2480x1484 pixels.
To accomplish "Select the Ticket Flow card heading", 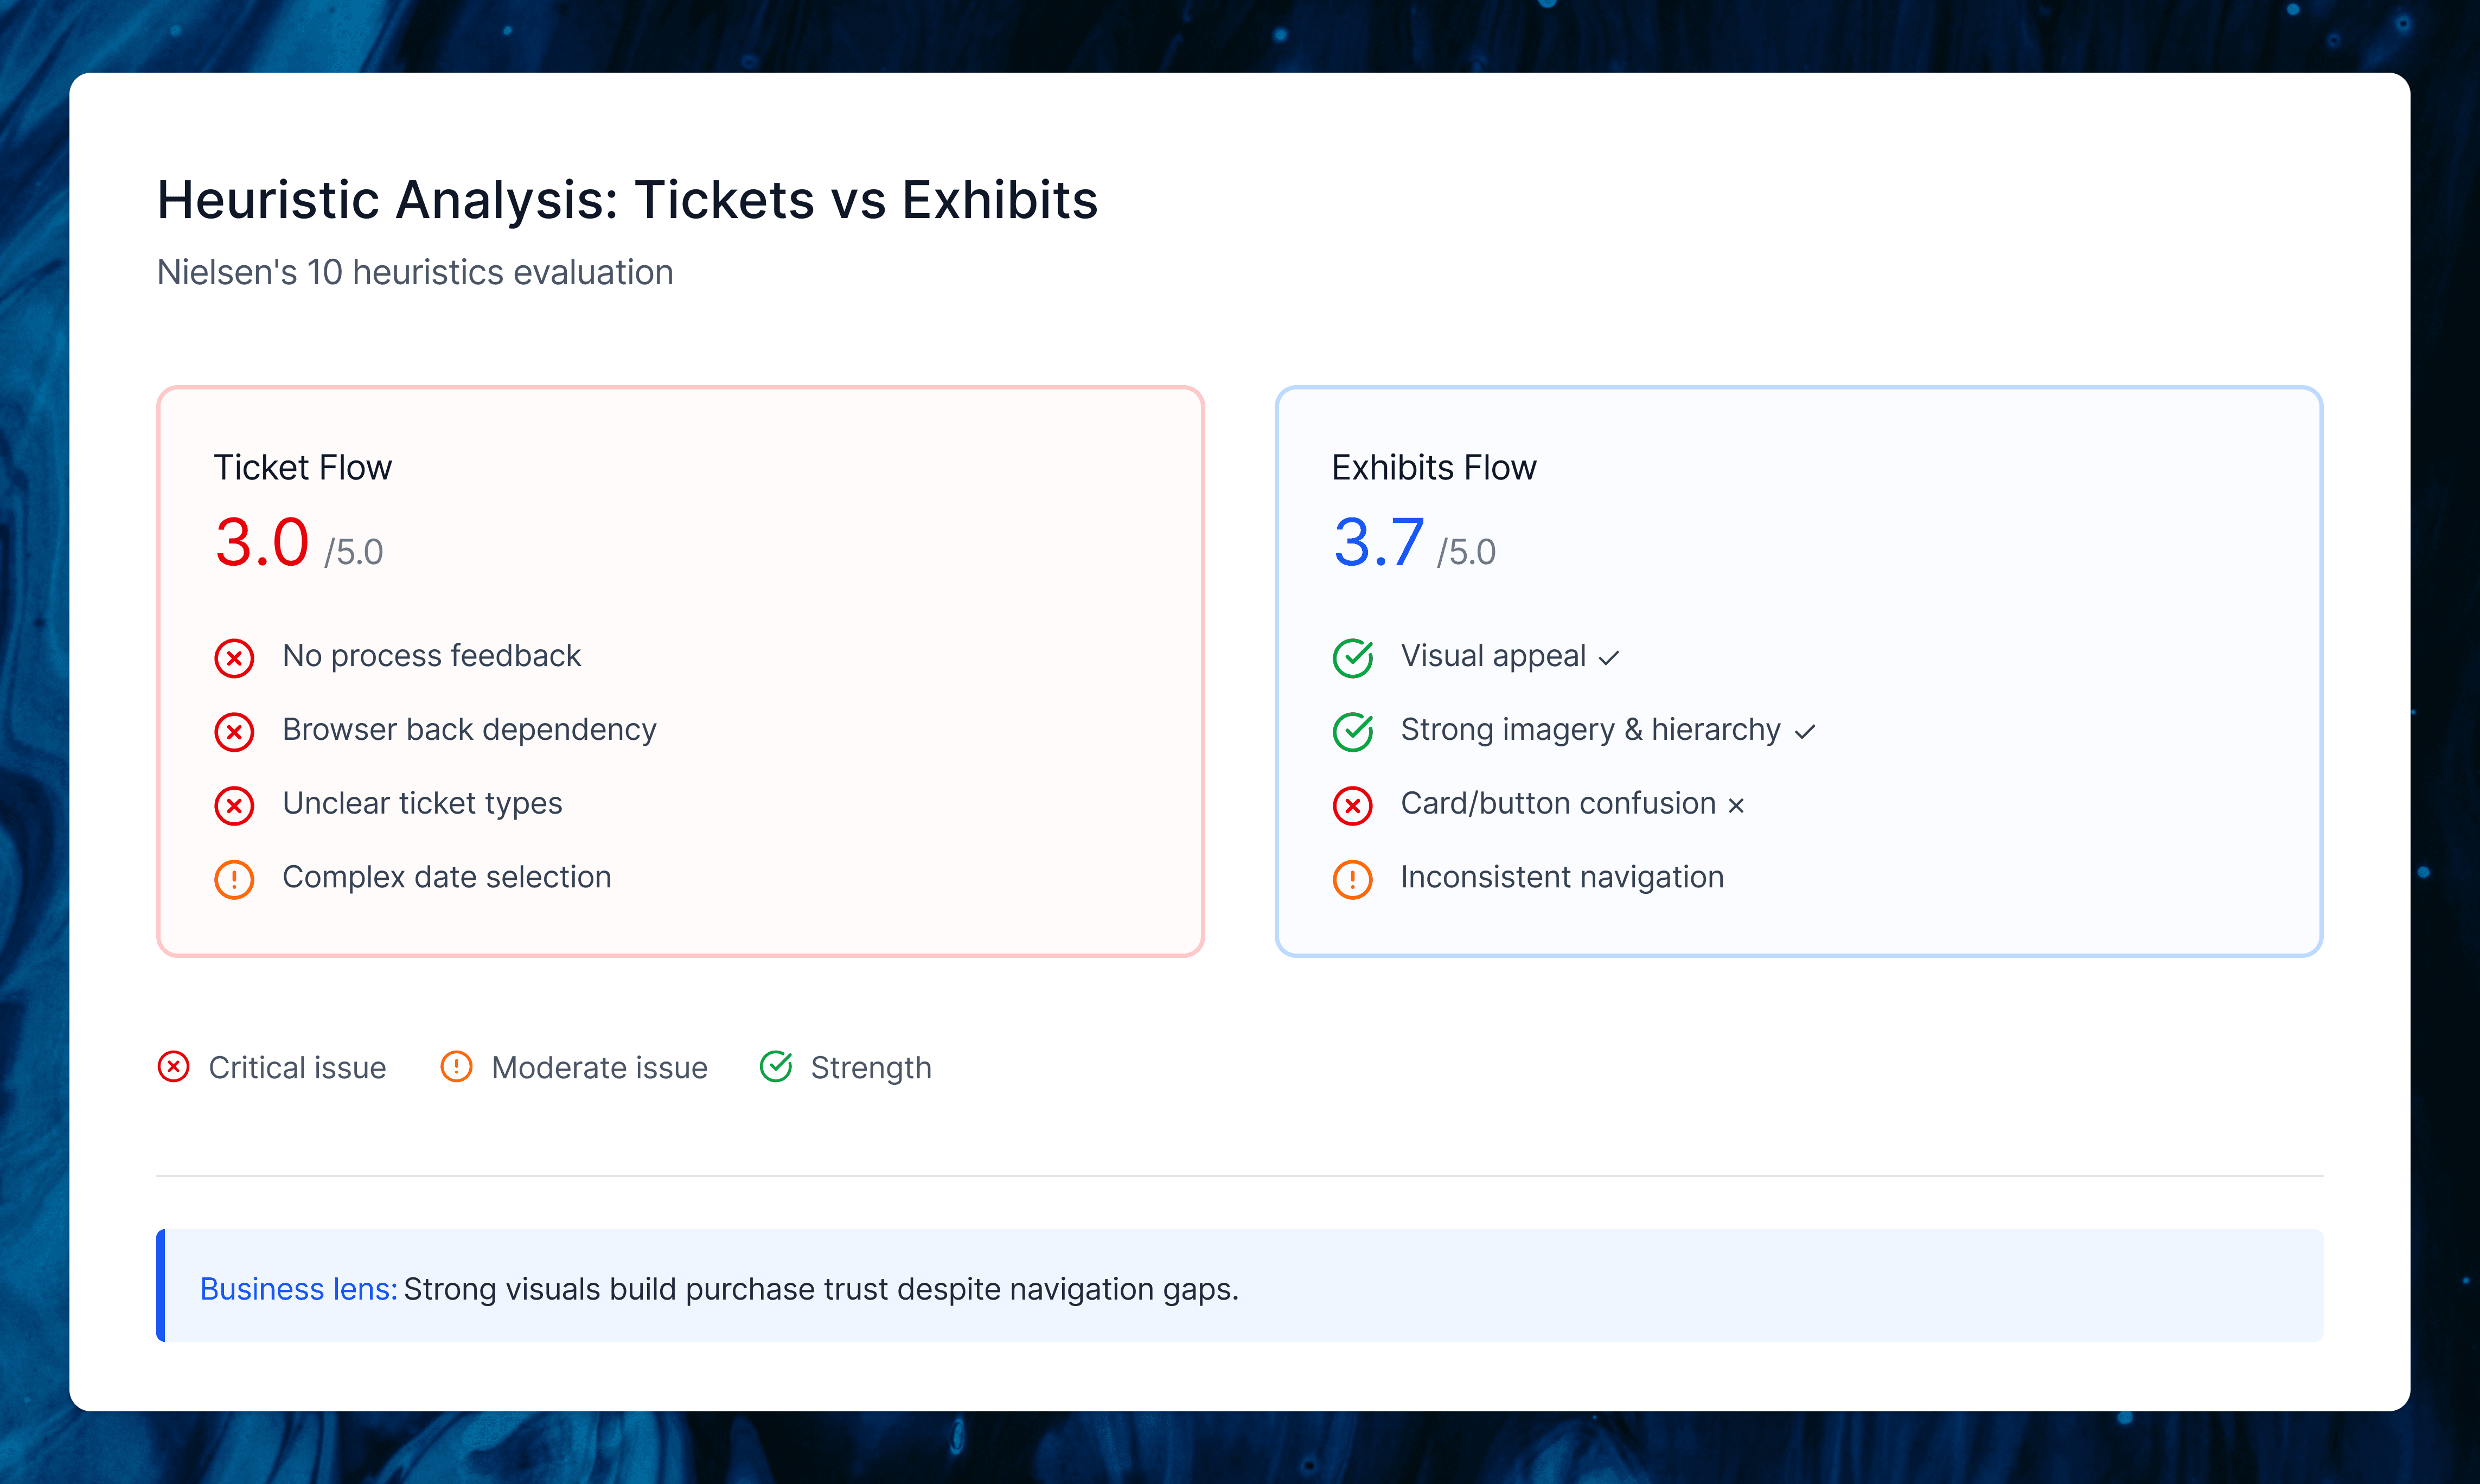I will tap(302, 468).
